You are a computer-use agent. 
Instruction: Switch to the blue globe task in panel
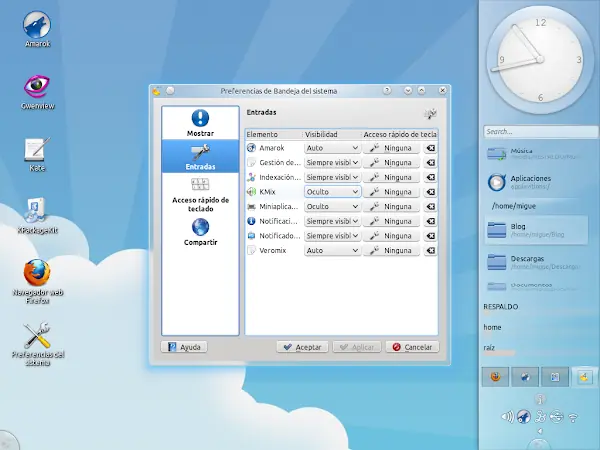tap(525, 377)
